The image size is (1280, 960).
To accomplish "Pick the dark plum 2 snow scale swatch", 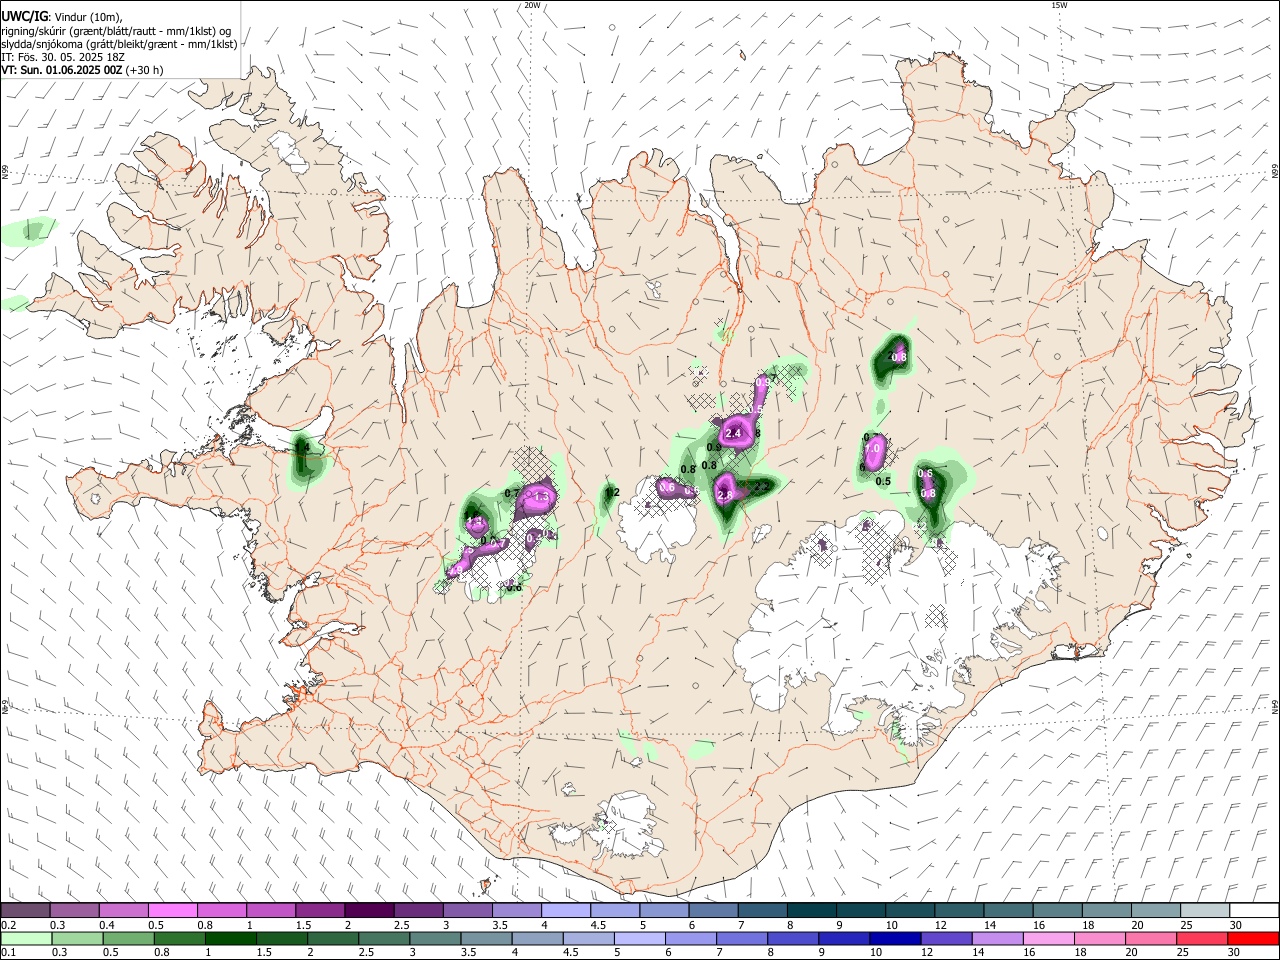I will pyautogui.click(x=368, y=911).
